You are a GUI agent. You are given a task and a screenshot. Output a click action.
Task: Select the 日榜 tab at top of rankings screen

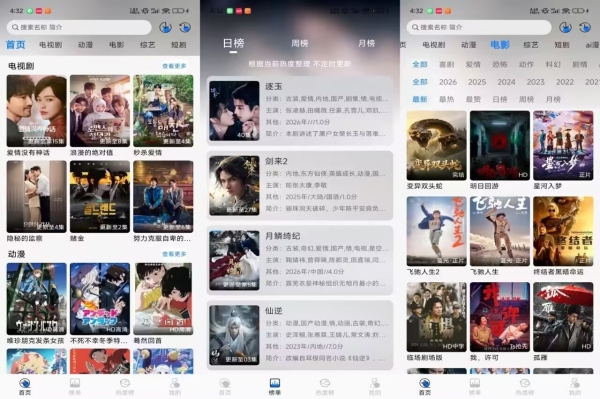[233, 43]
